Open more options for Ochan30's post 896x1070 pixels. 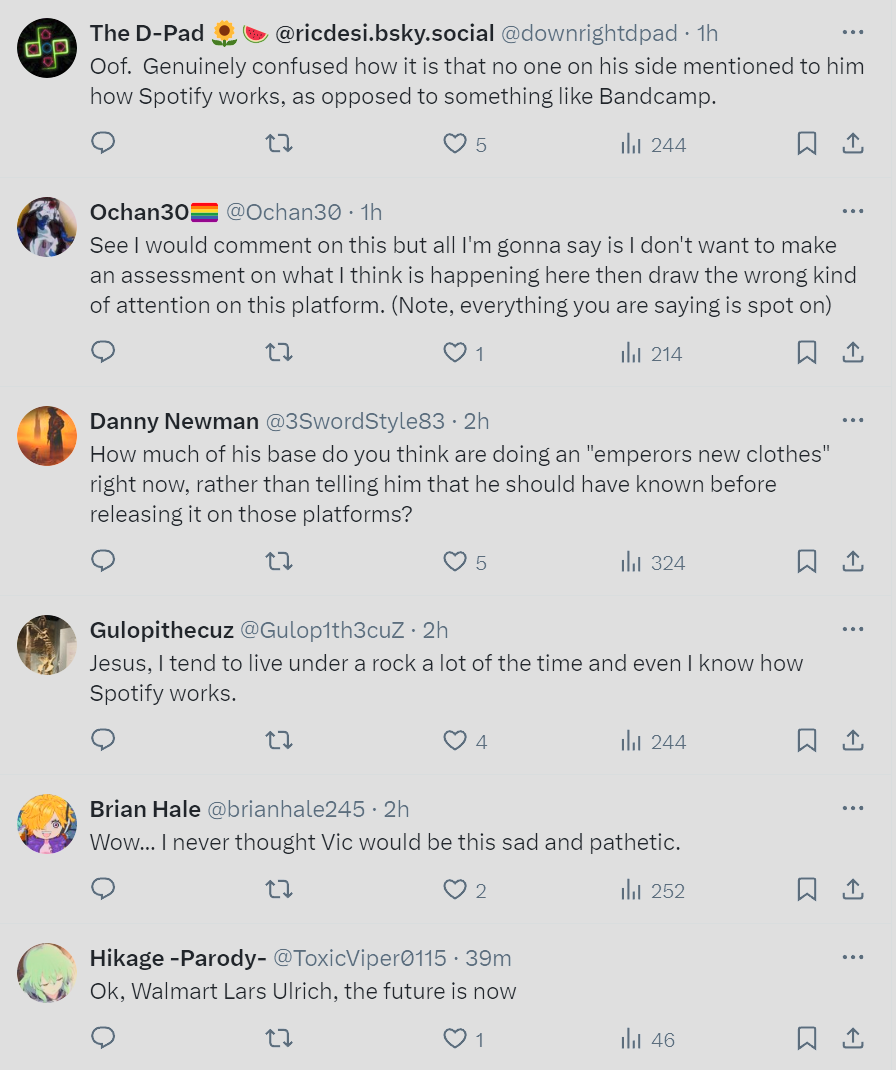tap(853, 210)
